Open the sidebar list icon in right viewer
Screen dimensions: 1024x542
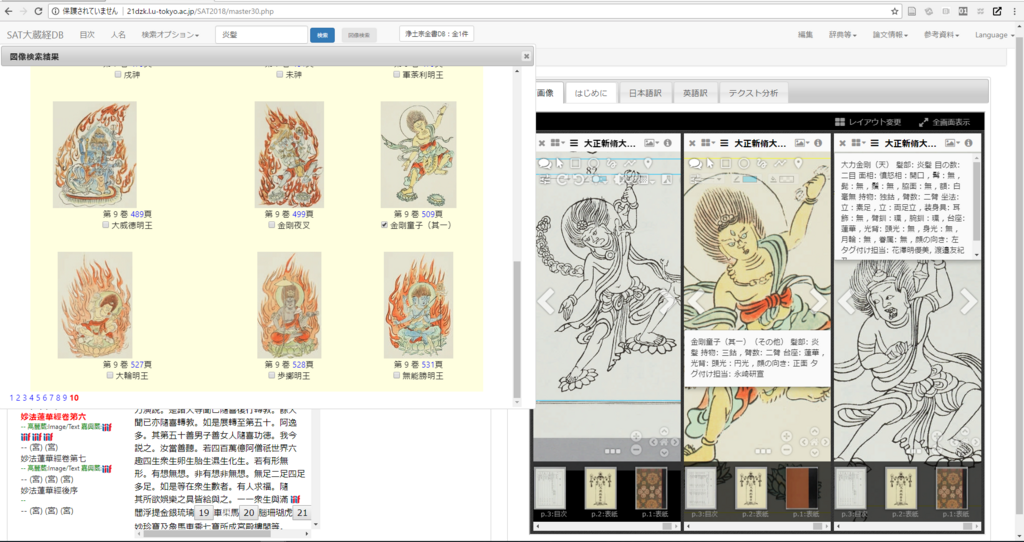coord(874,143)
